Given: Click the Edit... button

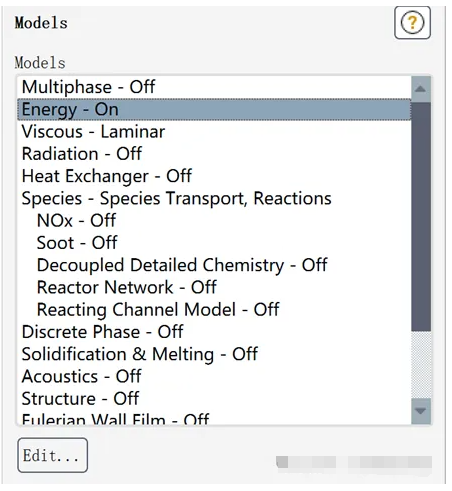Looking at the screenshot, I should pos(53,455).
